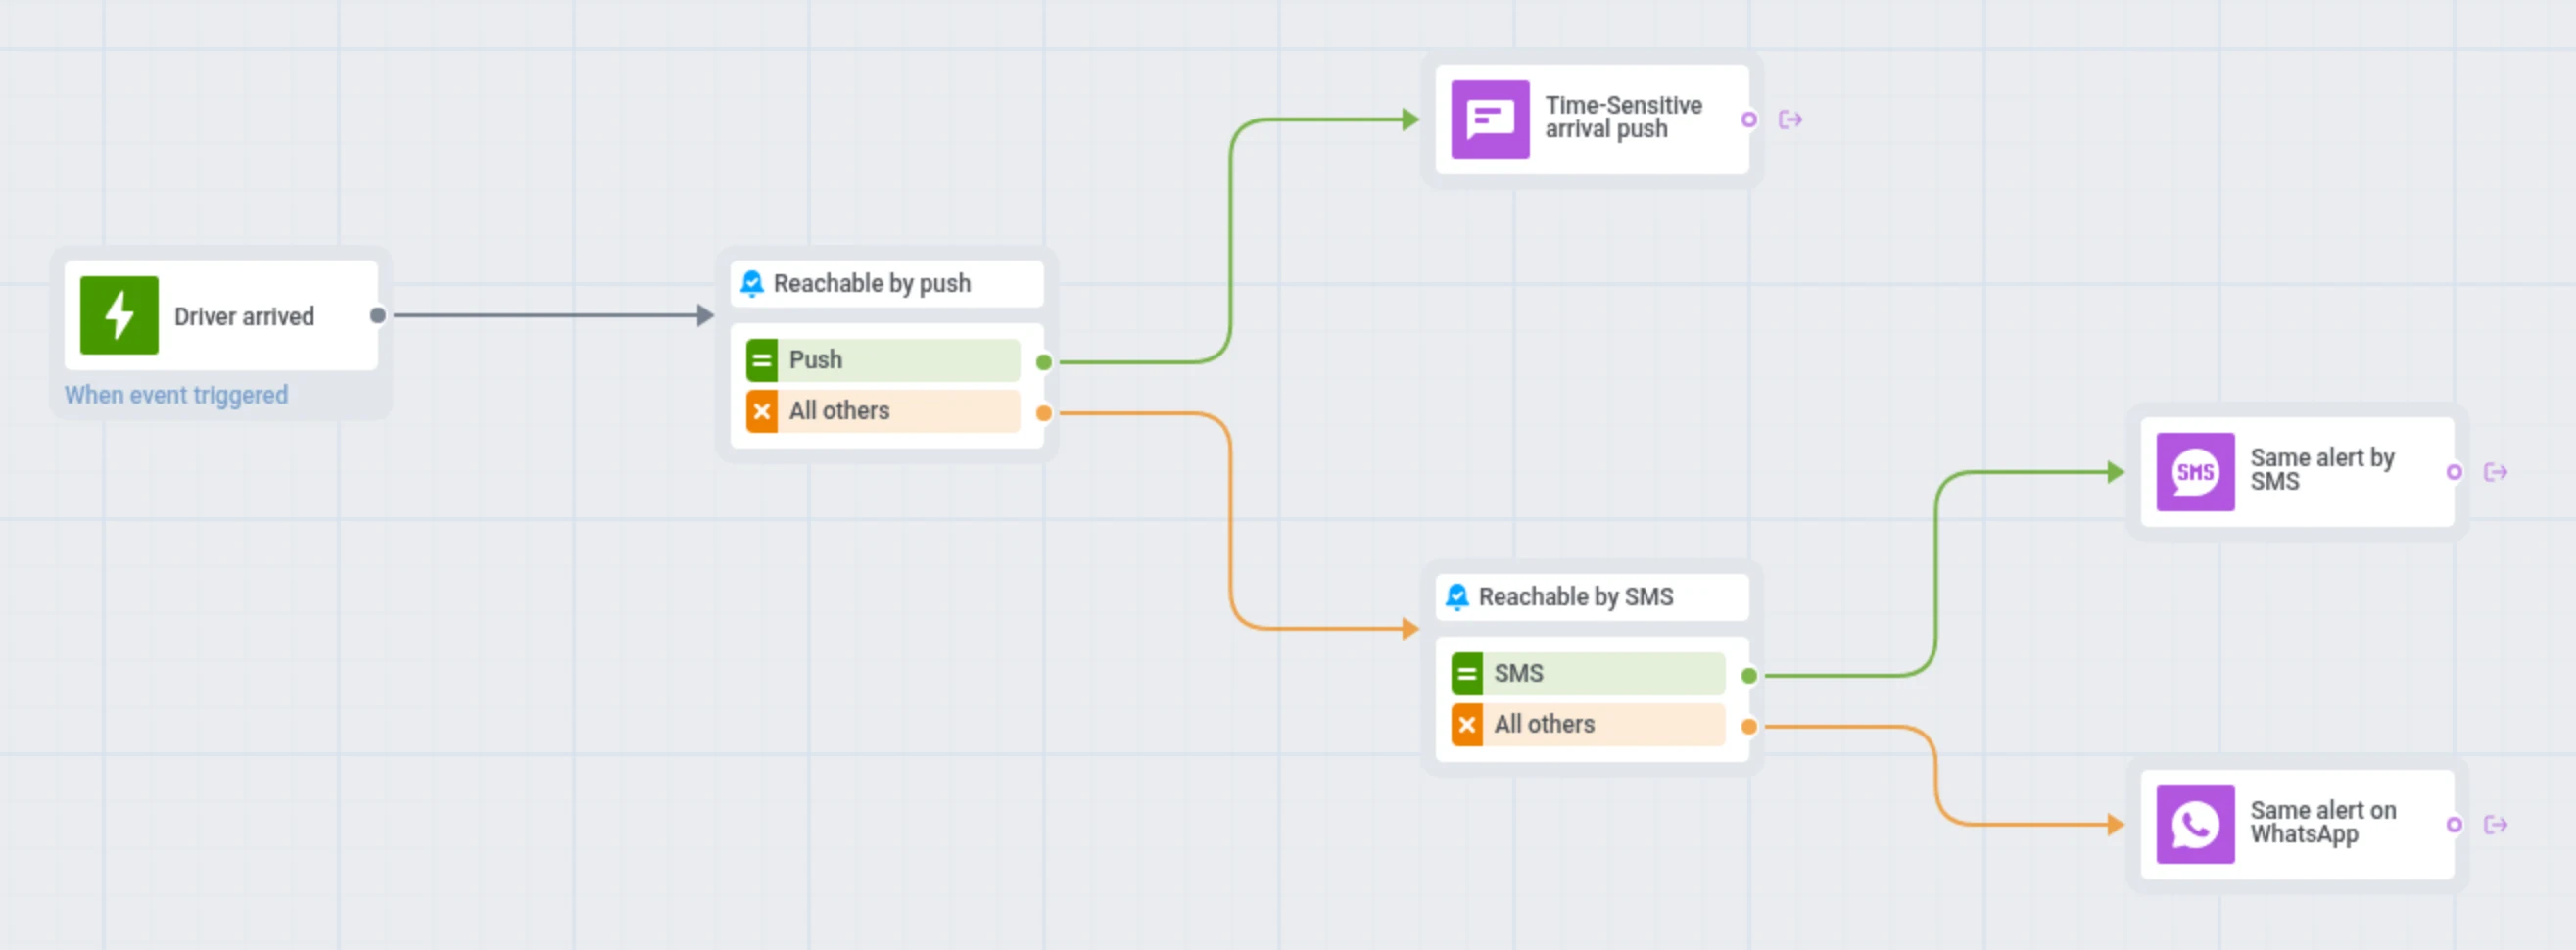The height and width of the screenshot is (950, 2576).
Task: Click Same alert by SMS output connector circle
Action: pyautogui.click(x=2453, y=472)
